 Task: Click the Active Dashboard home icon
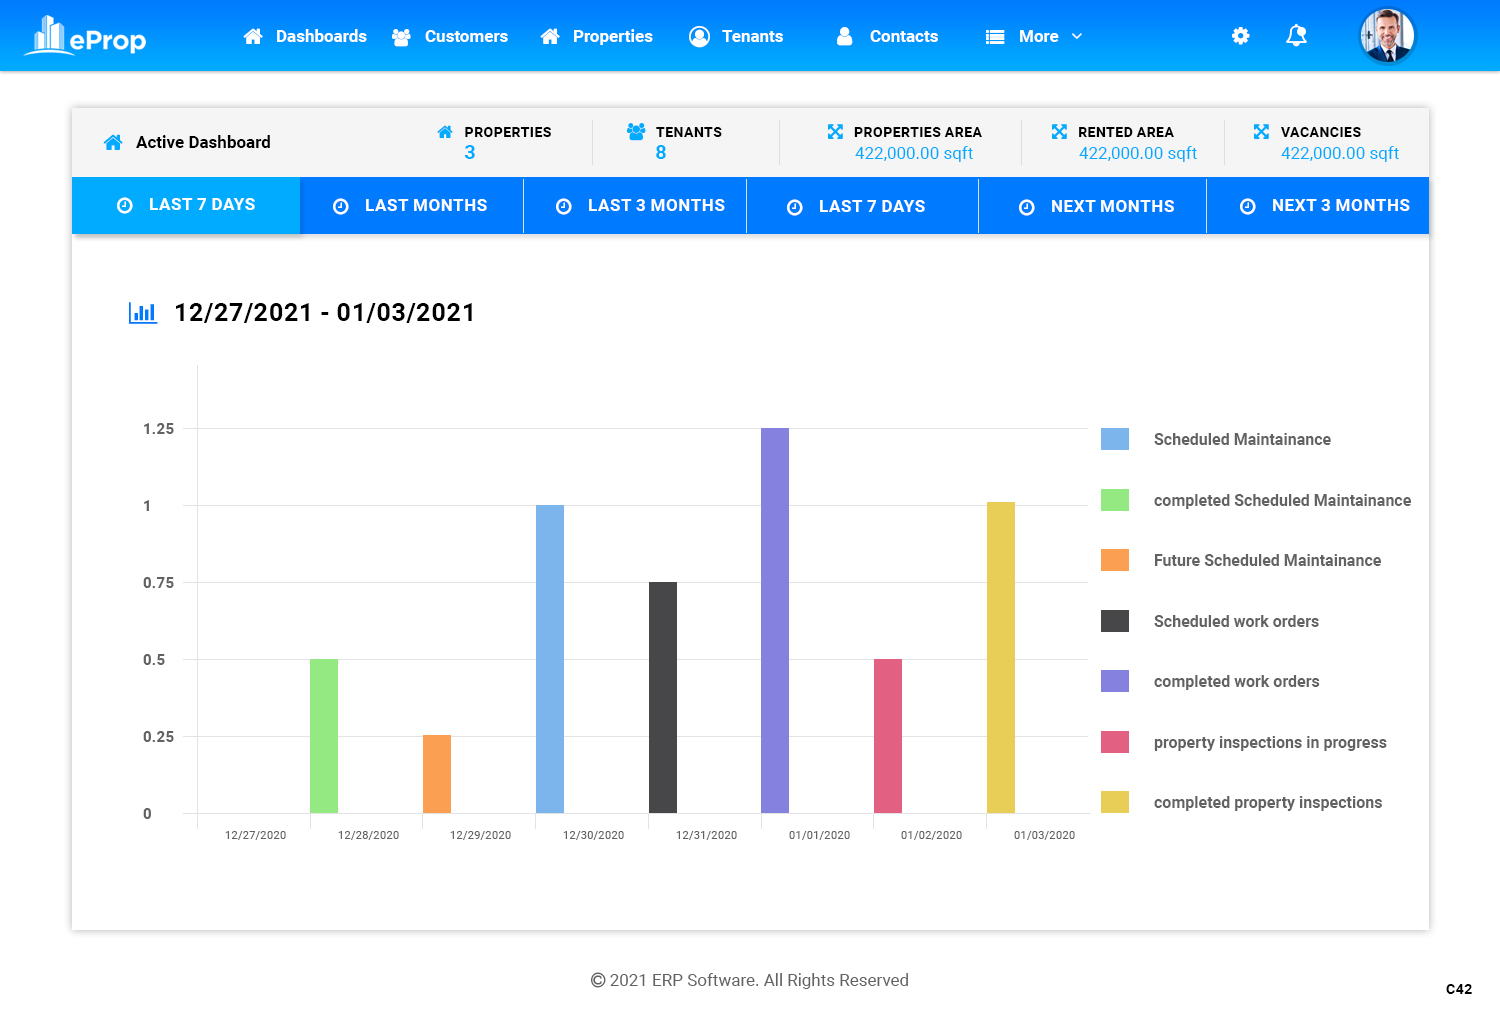[113, 142]
